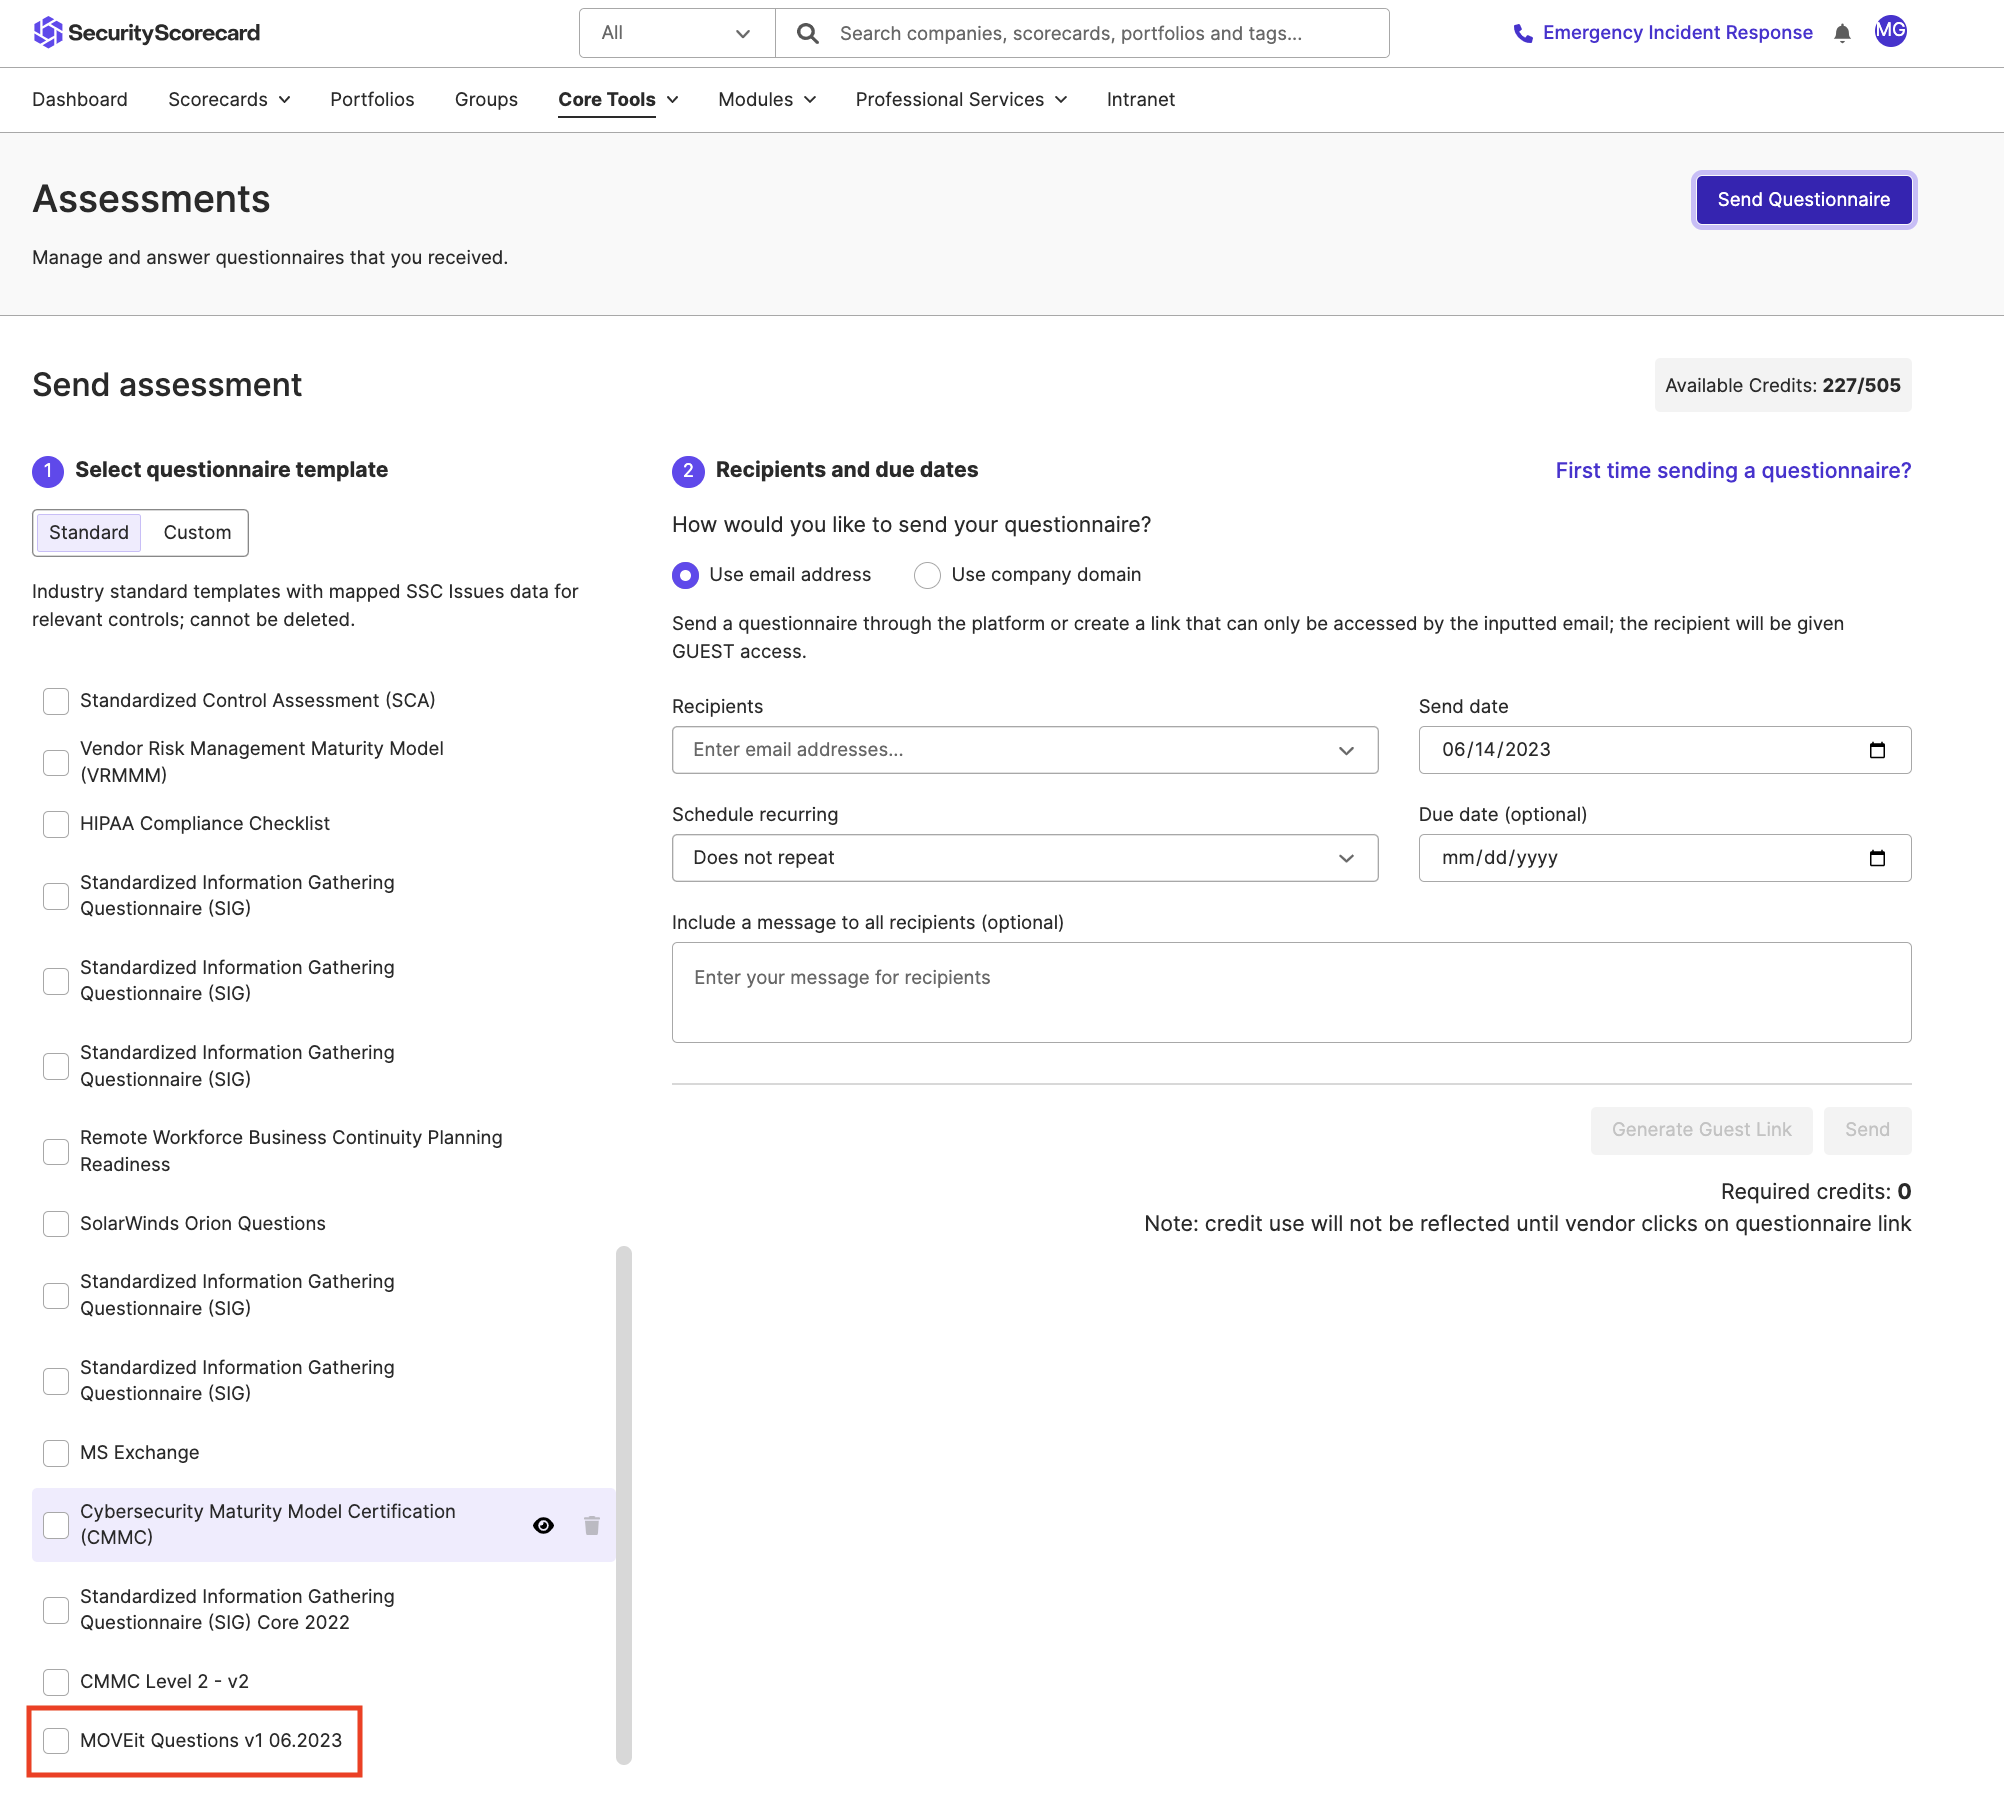
Task: Open the All search scope dropdown
Action: [677, 33]
